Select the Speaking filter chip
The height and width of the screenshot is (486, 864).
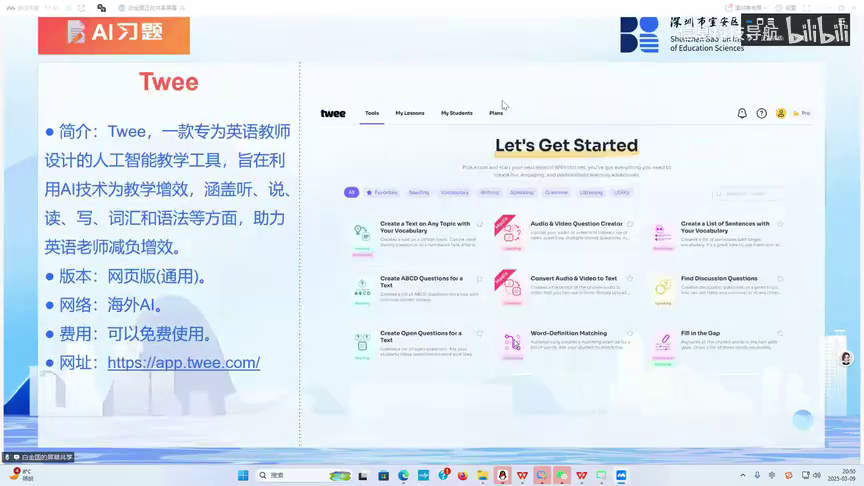point(522,192)
